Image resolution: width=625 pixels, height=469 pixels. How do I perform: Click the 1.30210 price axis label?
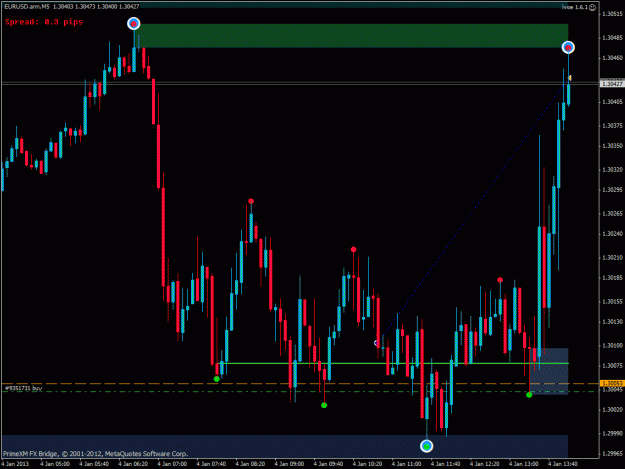(x=613, y=257)
